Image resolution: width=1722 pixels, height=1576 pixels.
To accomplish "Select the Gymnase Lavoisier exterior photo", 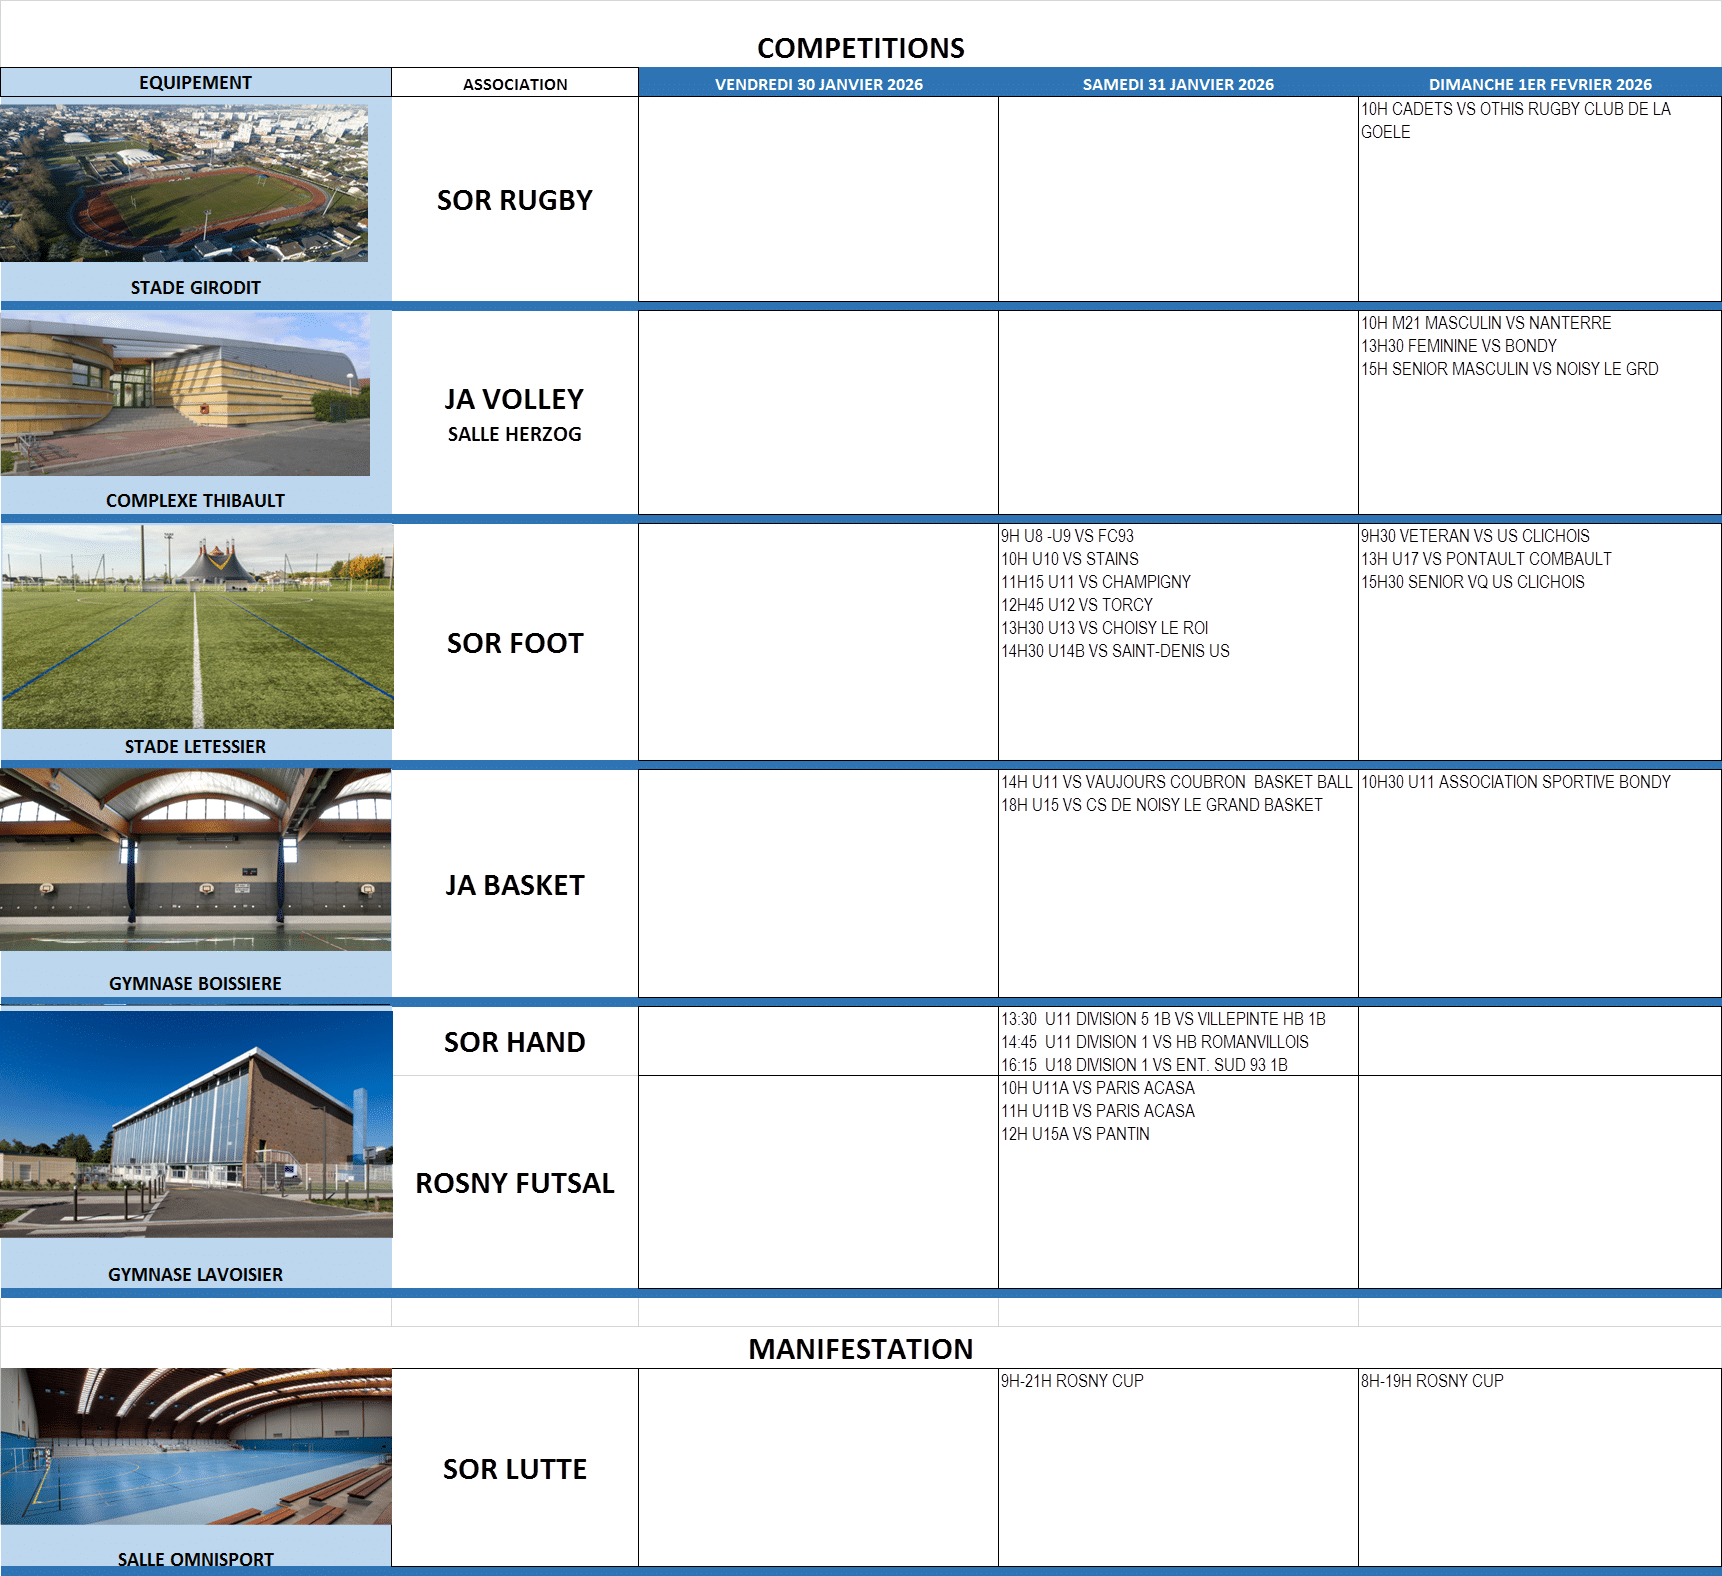I will point(196,1124).
